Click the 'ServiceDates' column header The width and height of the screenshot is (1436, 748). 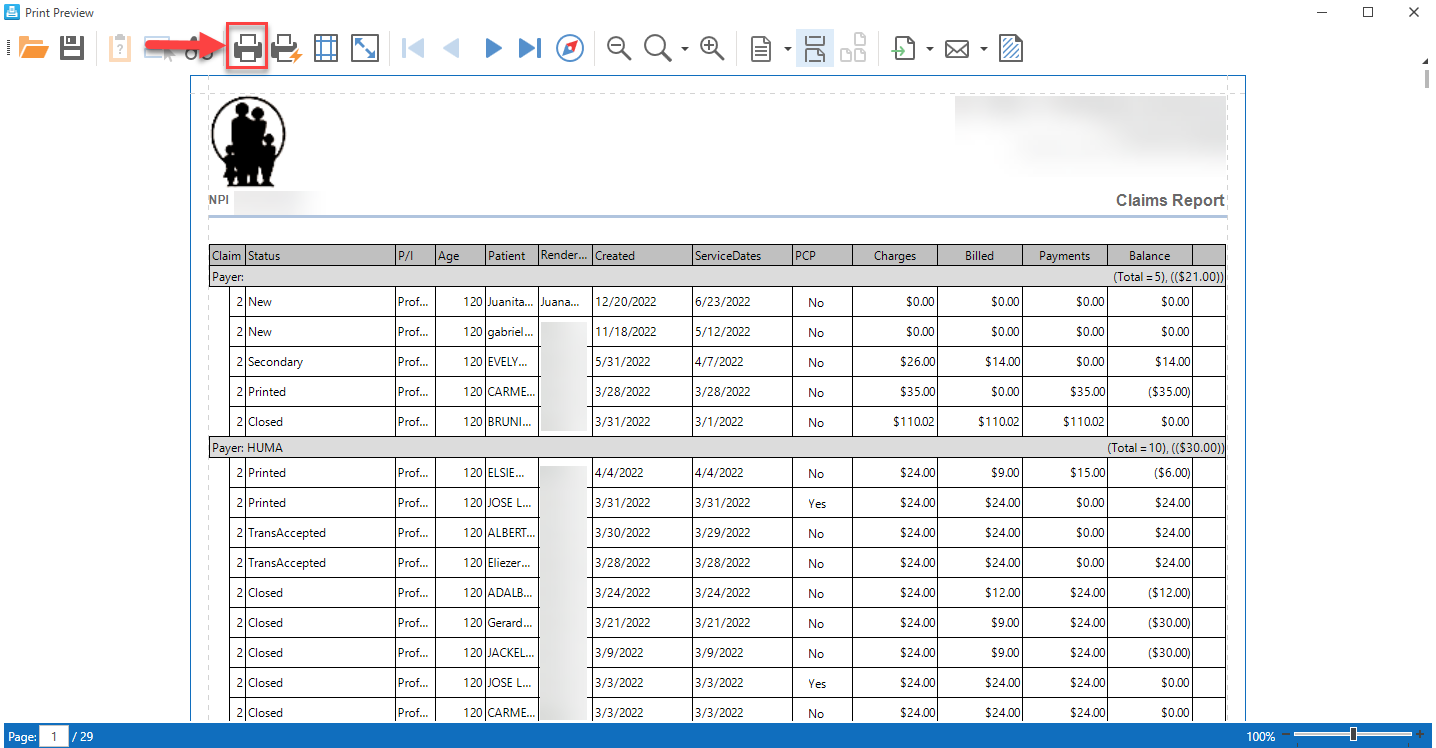coord(742,255)
